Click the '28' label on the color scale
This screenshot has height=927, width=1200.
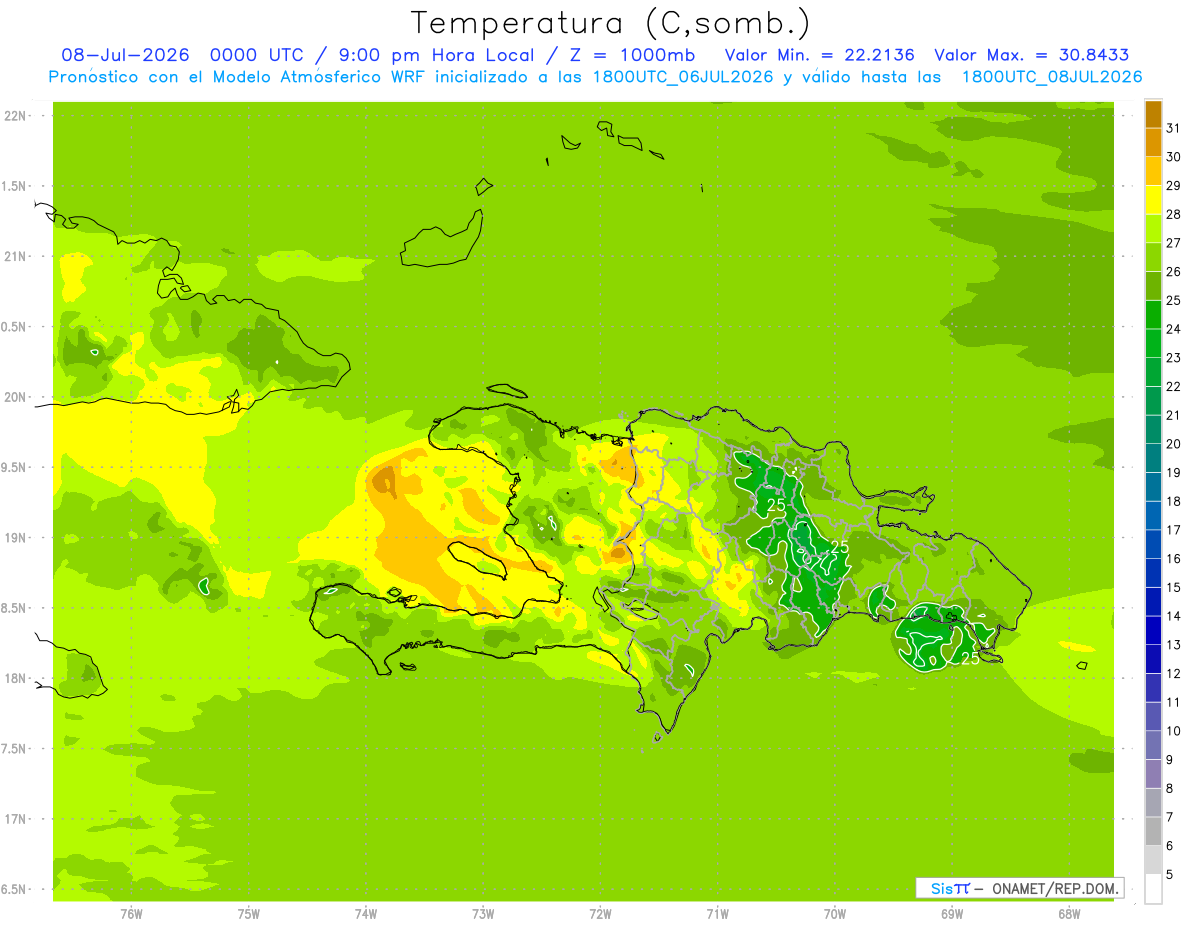point(1173,214)
